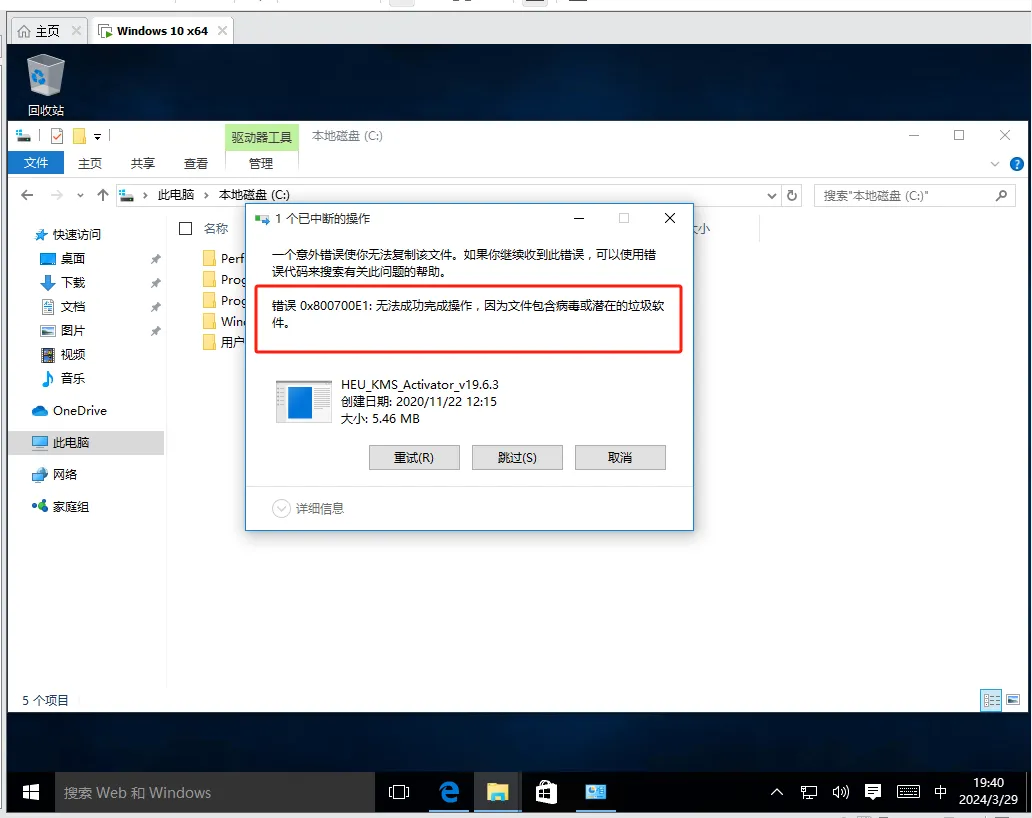
Task: Go back with the left arrow
Action: (27, 195)
